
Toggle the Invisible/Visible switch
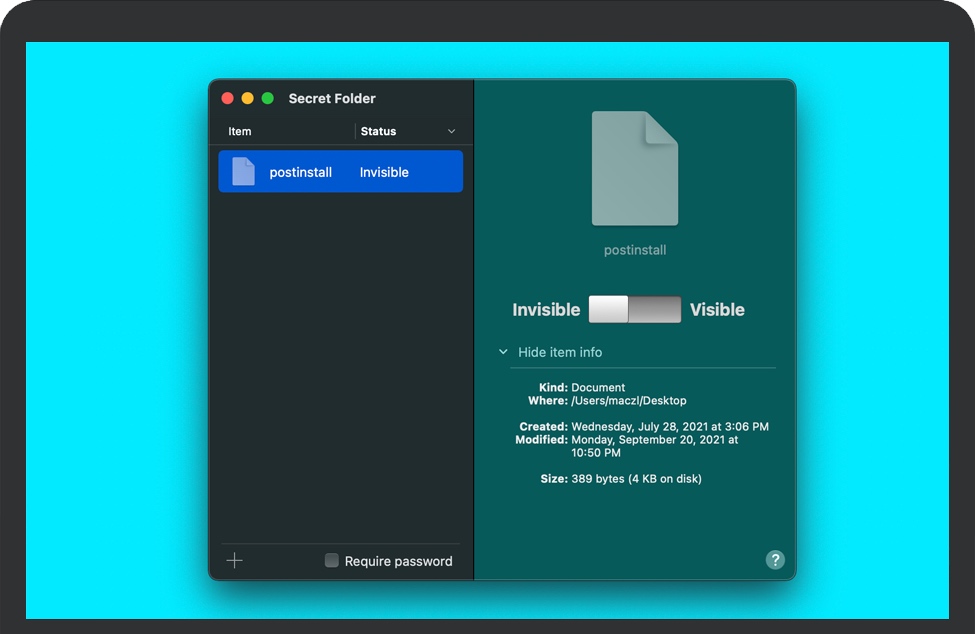point(635,310)
